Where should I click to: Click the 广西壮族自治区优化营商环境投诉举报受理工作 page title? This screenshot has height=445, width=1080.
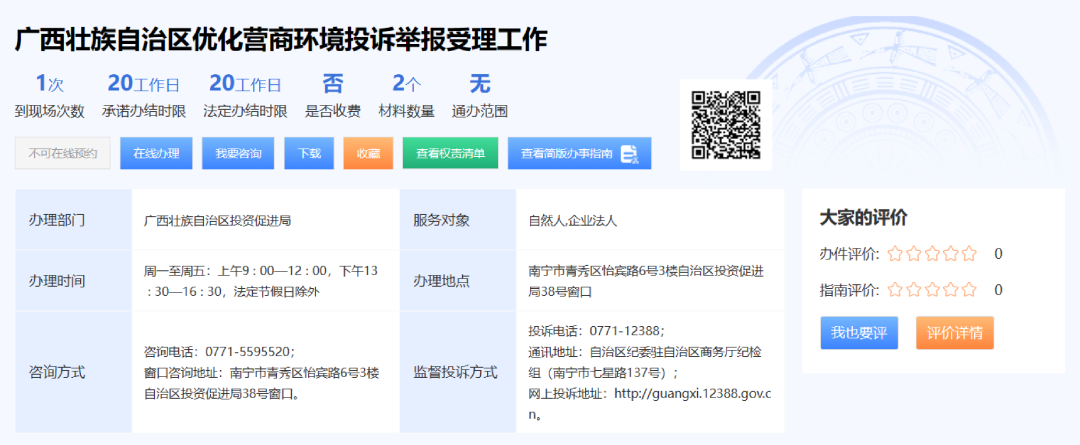click(x=281, y=40)
